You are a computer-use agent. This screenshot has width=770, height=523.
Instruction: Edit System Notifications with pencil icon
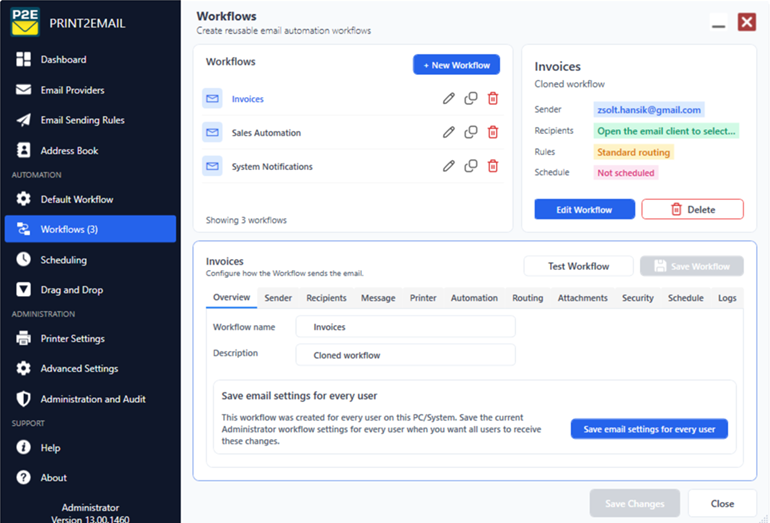coord(448,166)
